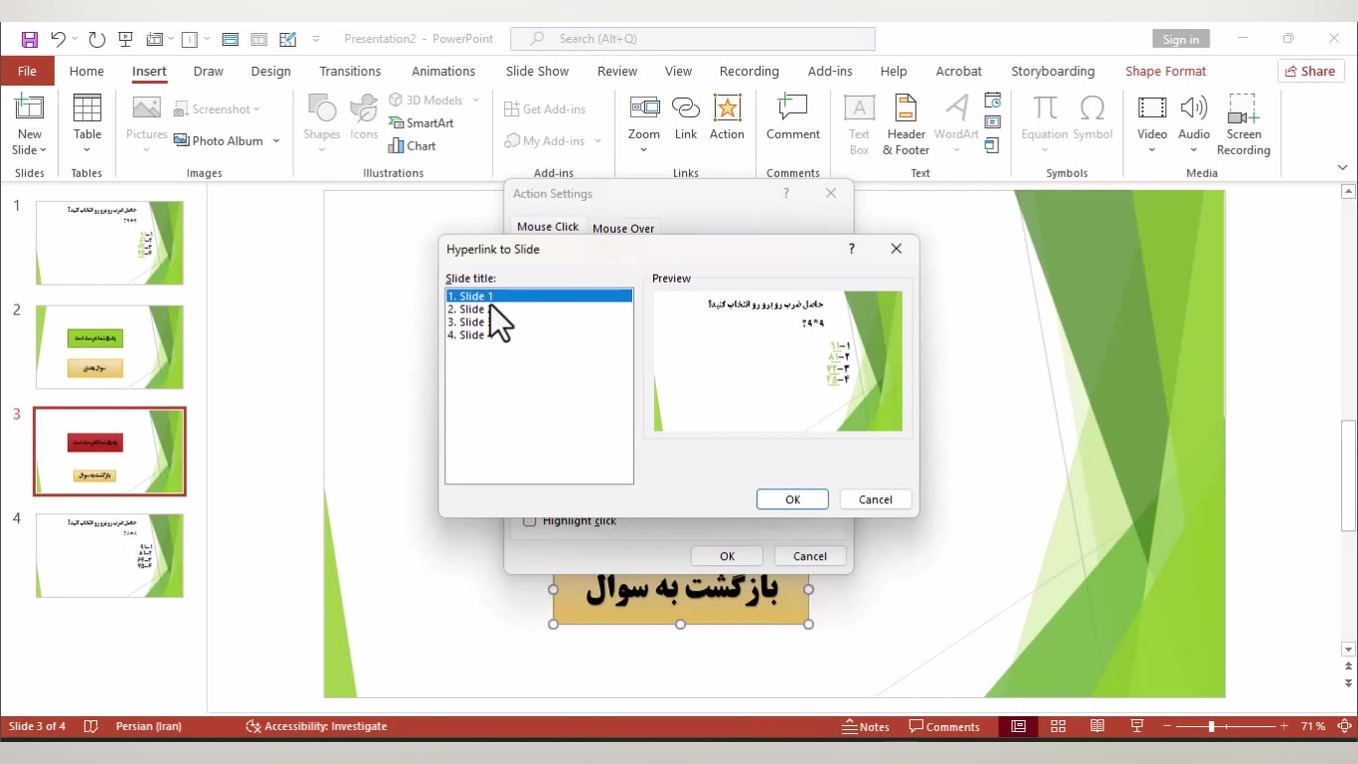This screenshot has height=764, width=1358.
Task: Add a new Comment
Action: [x=793, y=119]
